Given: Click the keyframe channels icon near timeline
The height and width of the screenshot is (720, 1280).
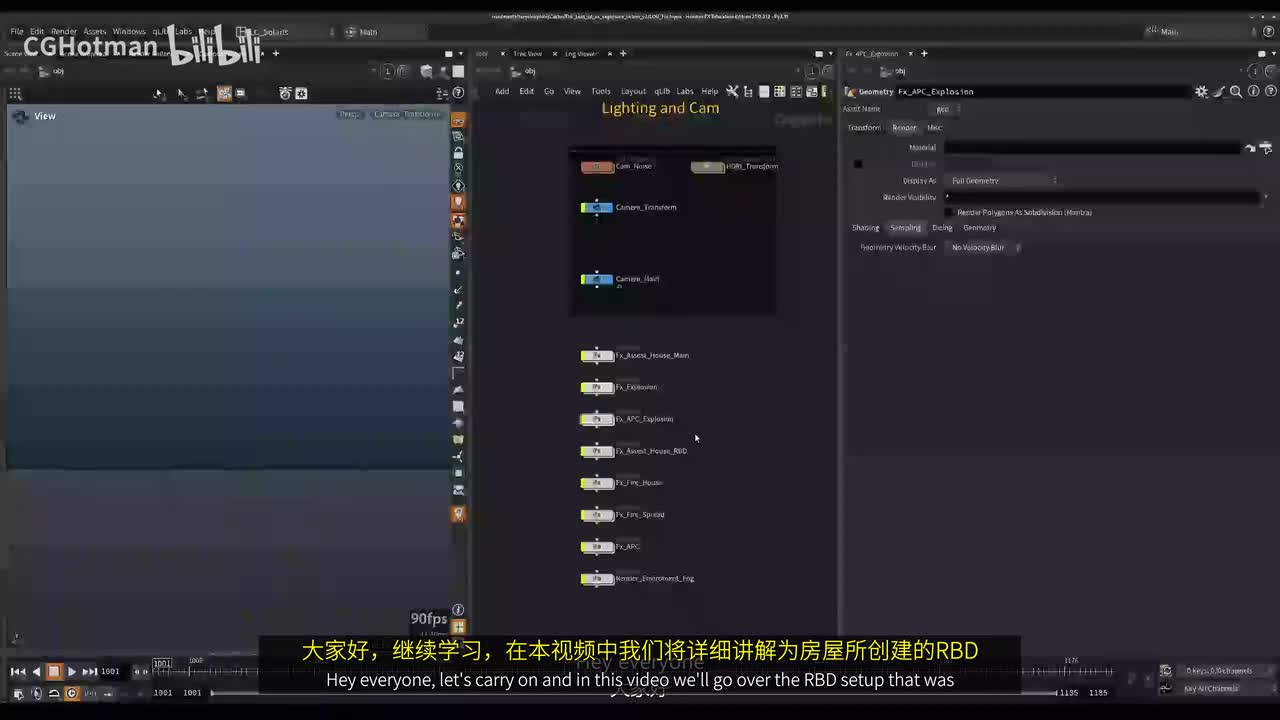Looking at the screenshot, I should [1165, 671].
